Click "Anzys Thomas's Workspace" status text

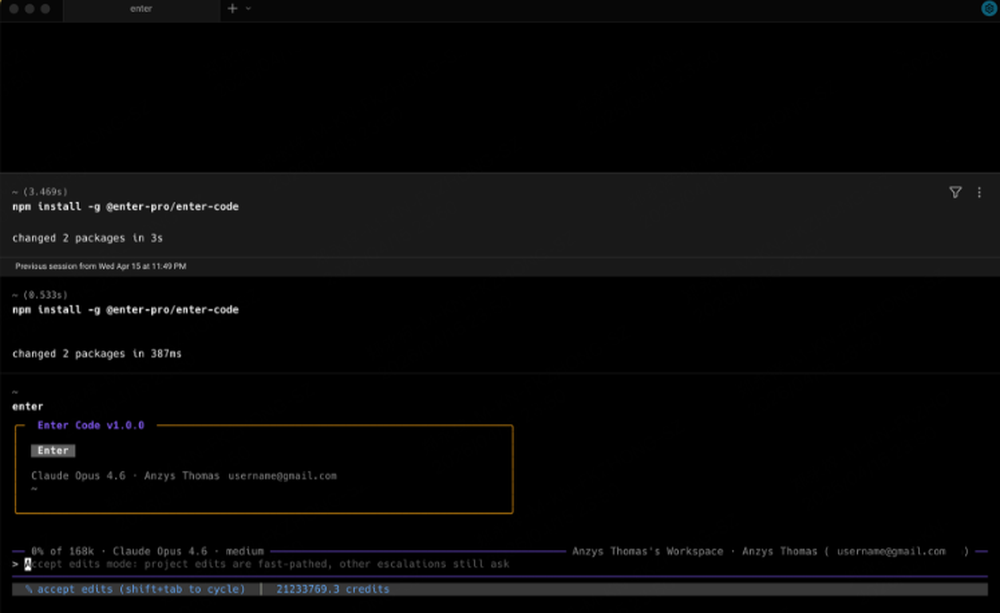tap(647, 551)
